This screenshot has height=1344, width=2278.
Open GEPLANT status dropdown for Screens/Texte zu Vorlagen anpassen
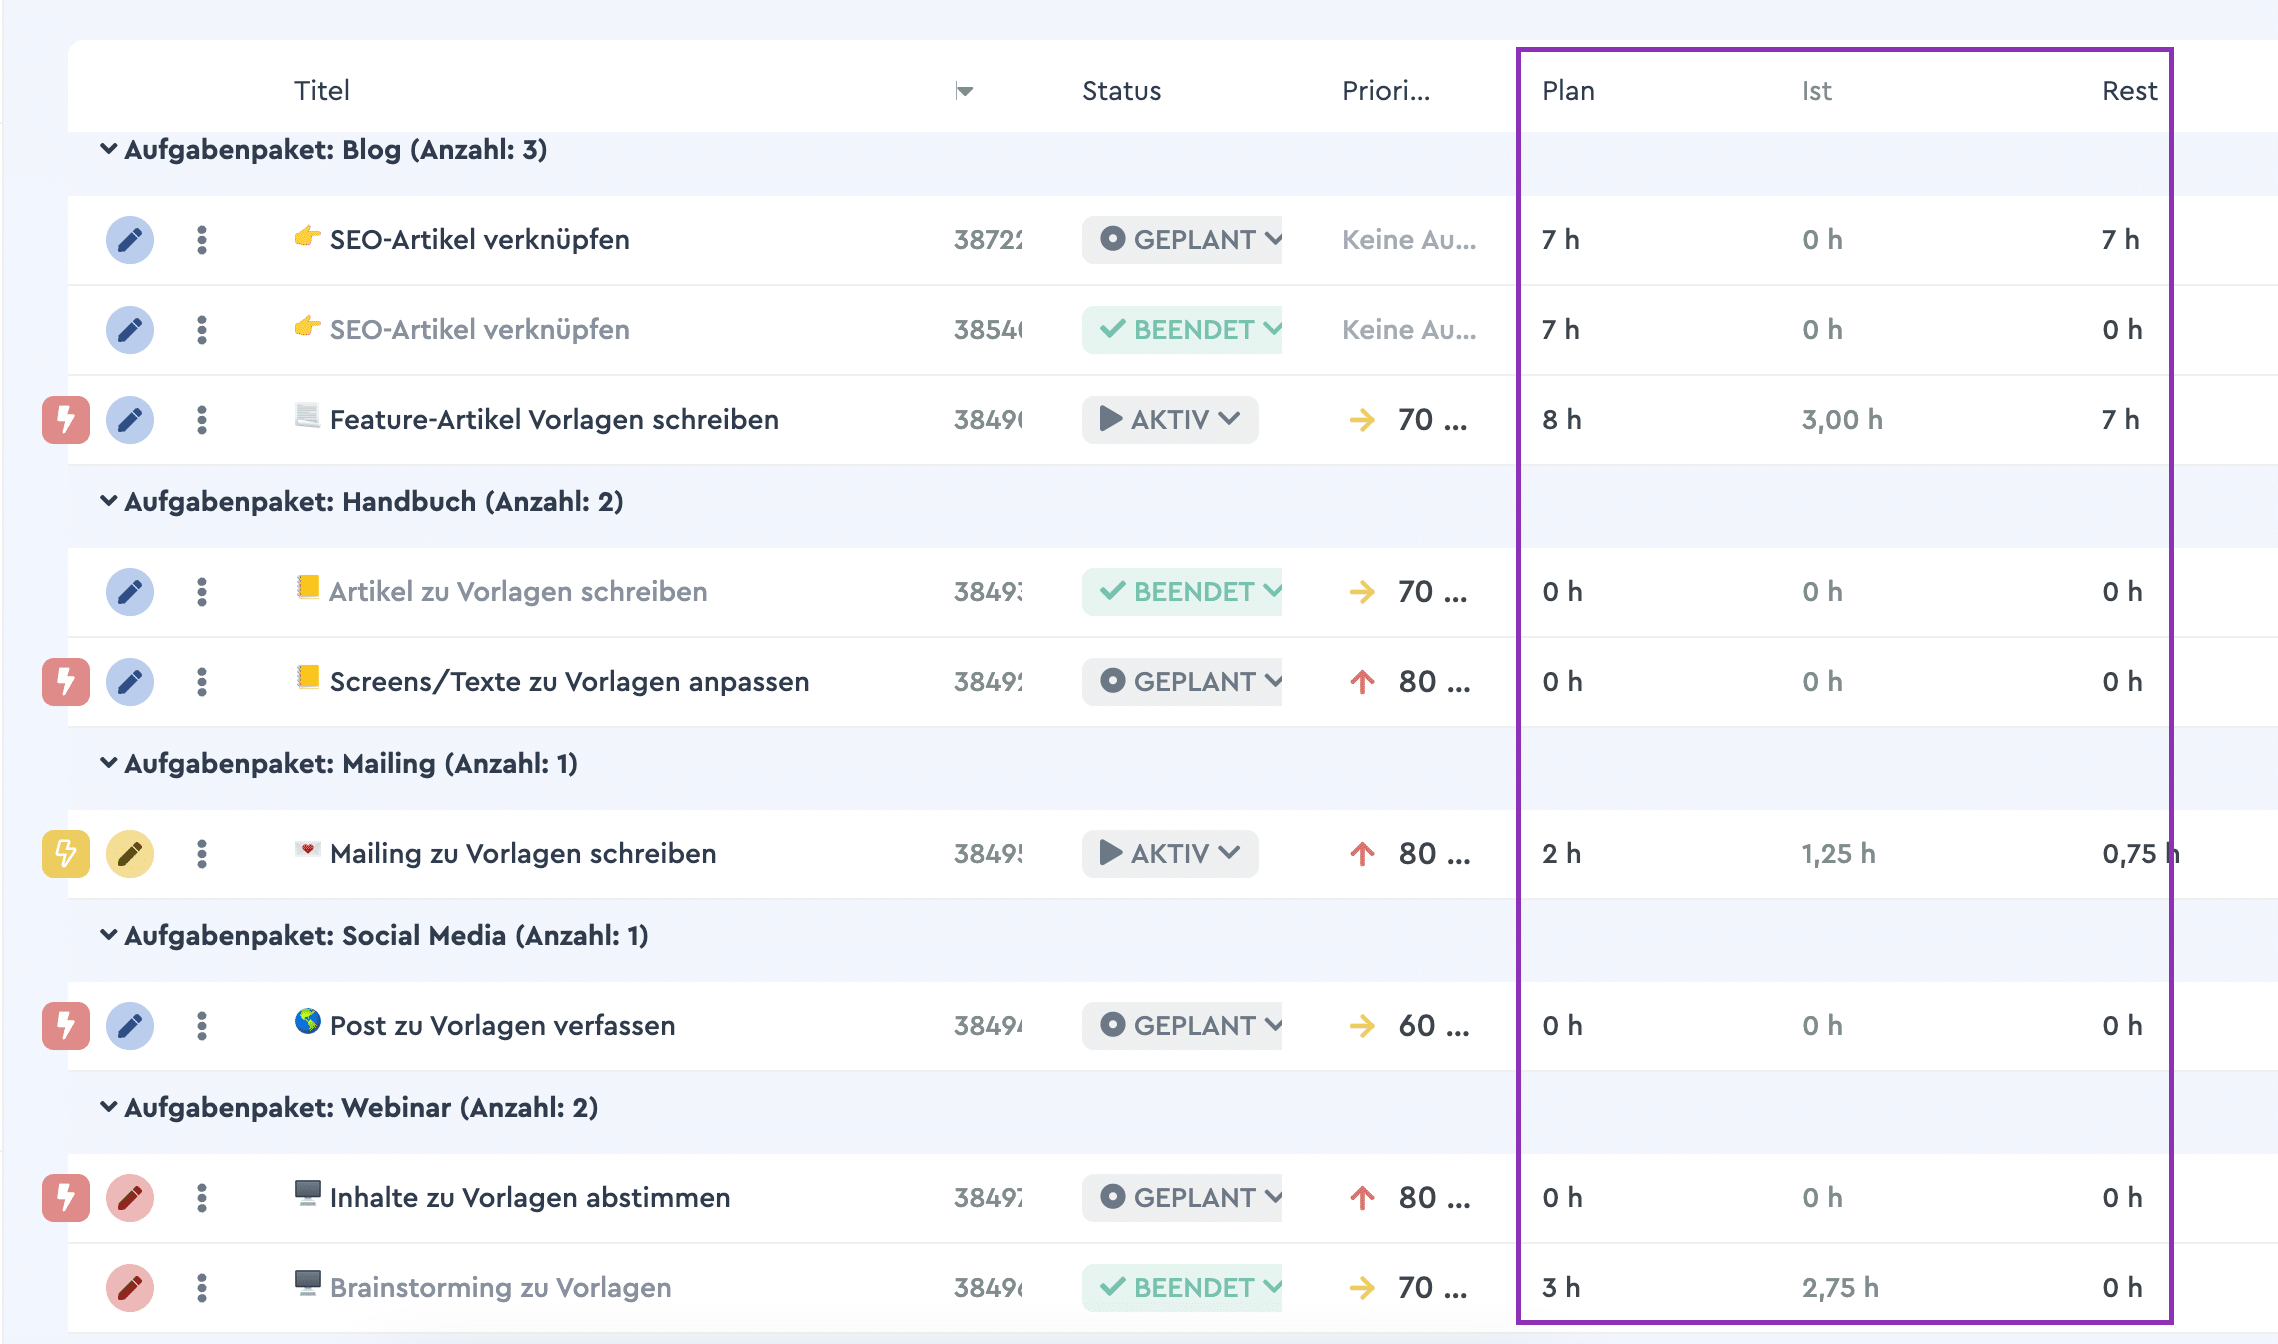coord(1182,682)
